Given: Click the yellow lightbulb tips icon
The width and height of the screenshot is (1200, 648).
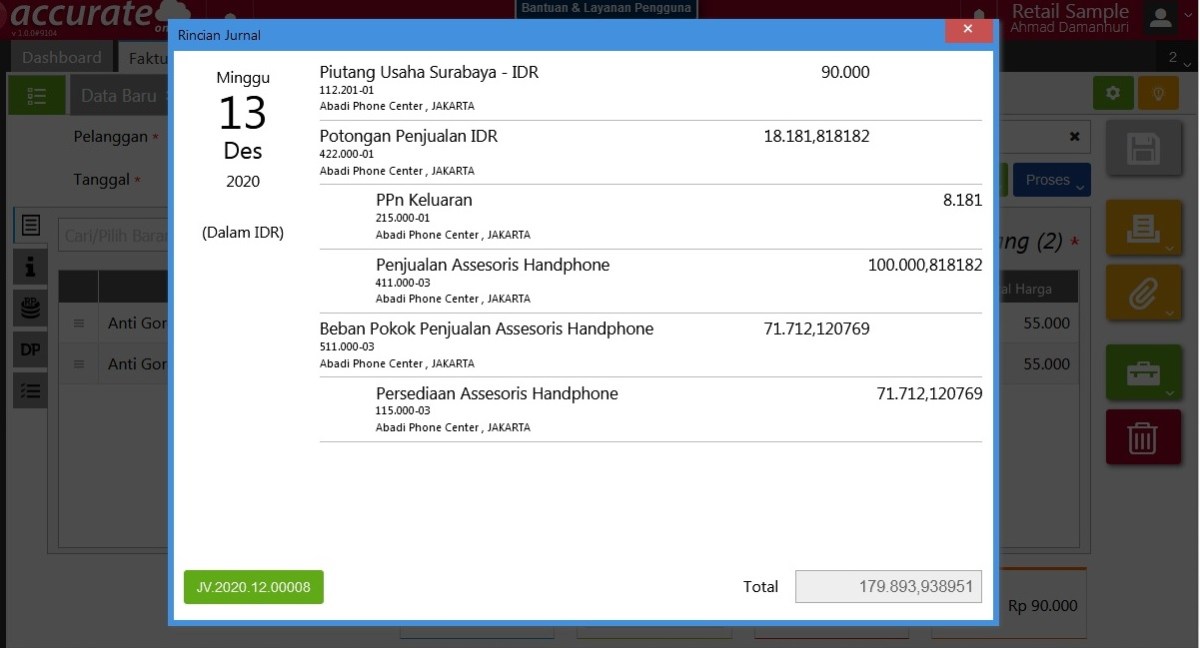Looking at the screenshot, I should click(x=1159, y=90).
